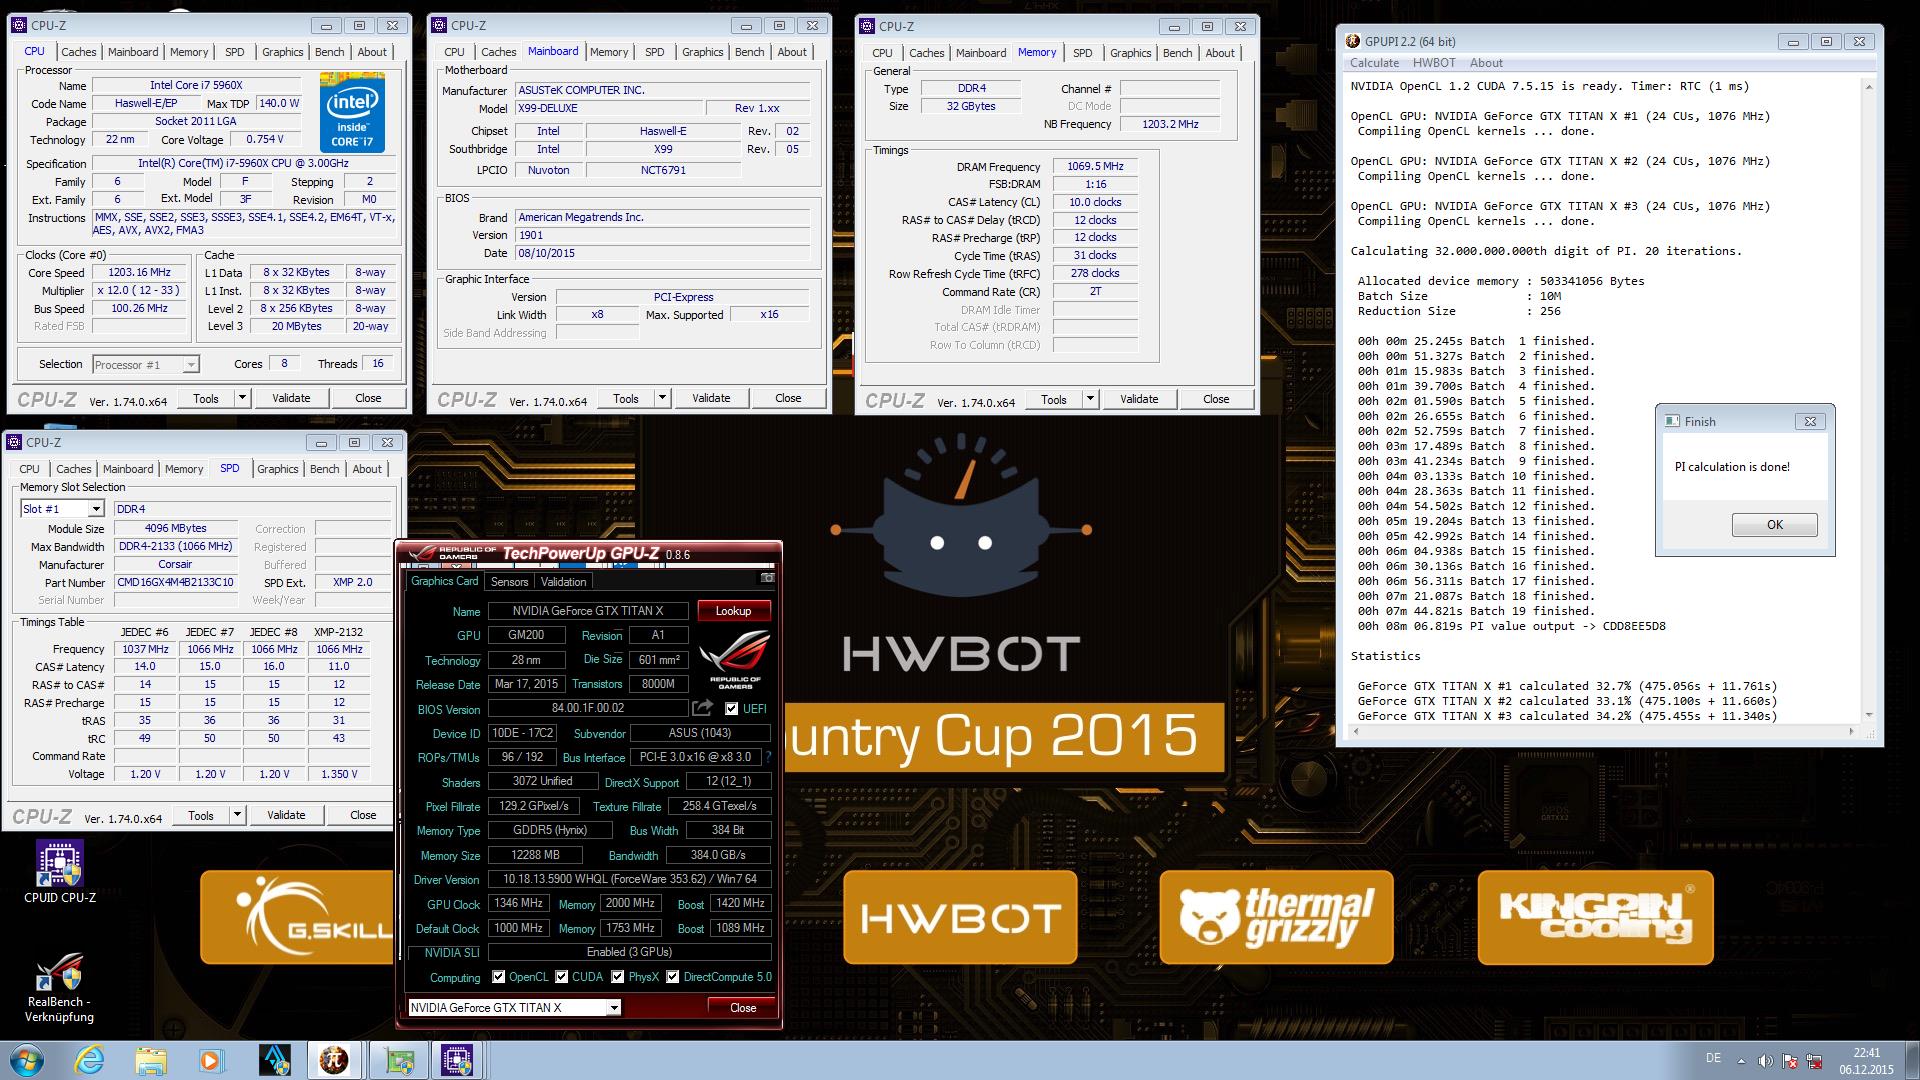Screen dimensions: 1920x1080
Task: Open Windows Media Player from the taskbar
Action: [211, 1060]
